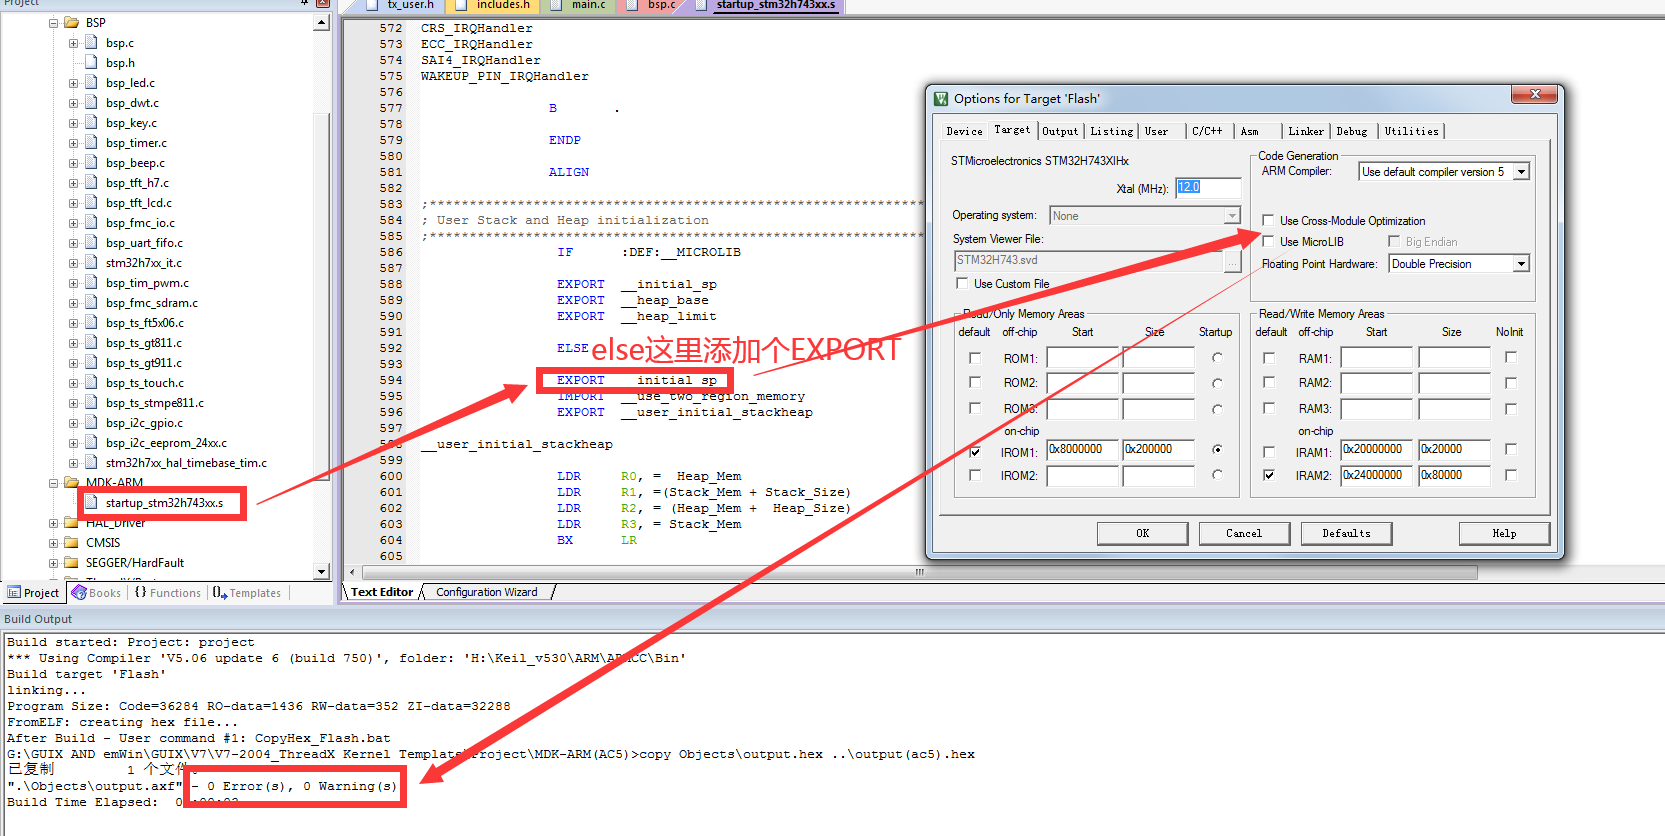
Task: Expand the stm32h7xx_hal_timebase_tim.c node
Action: click(73, 463)
